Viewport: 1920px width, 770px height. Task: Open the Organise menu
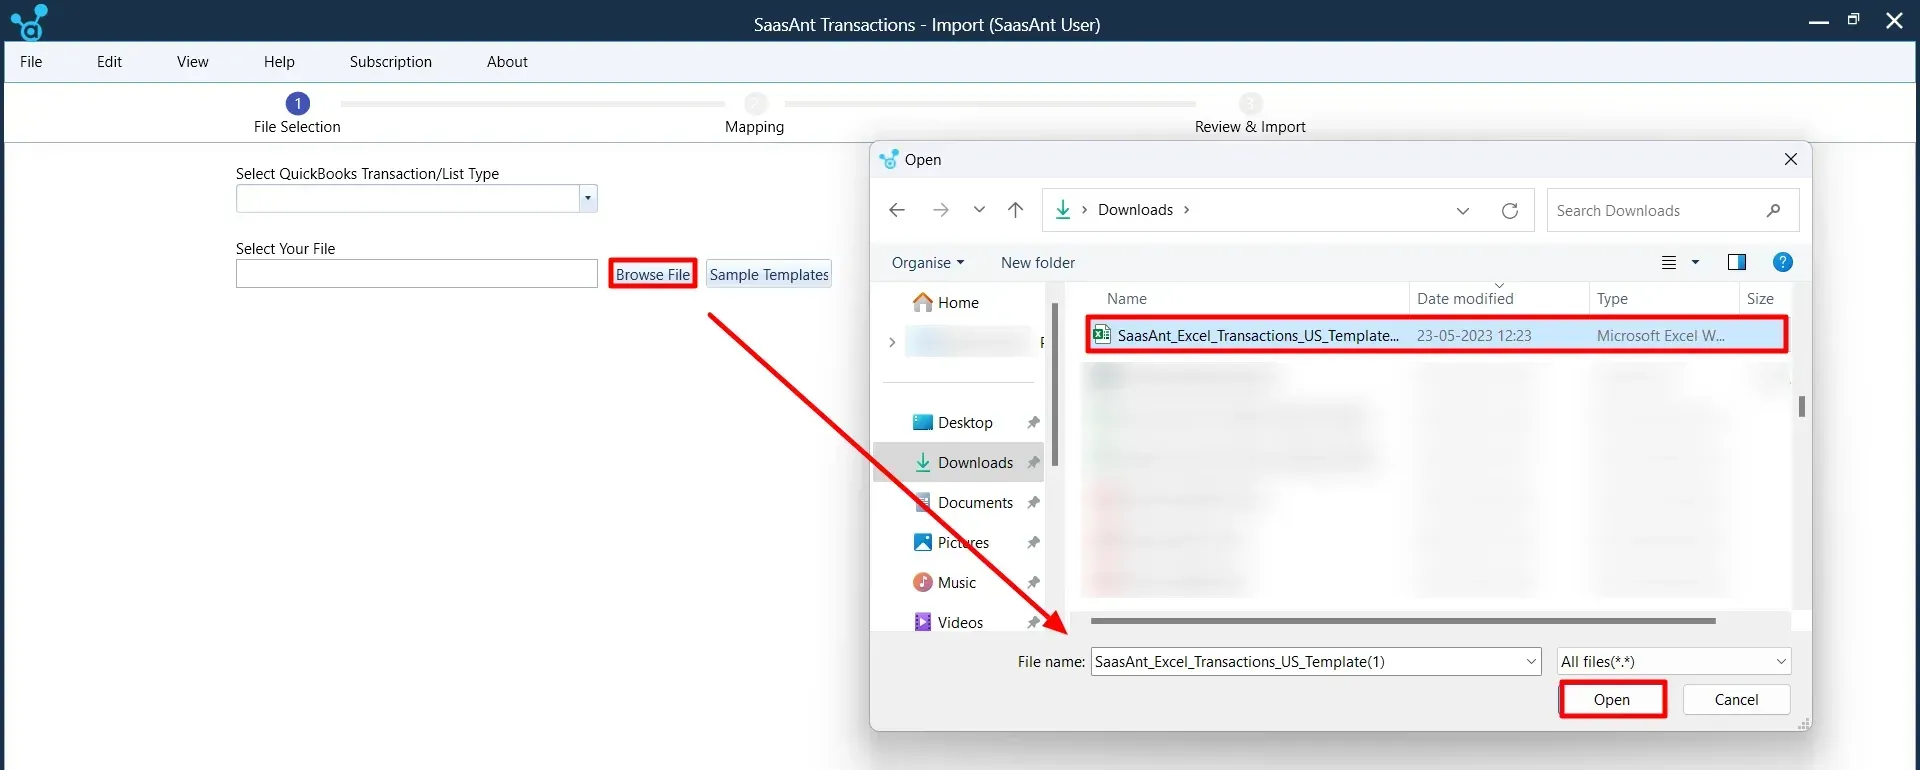click(928, 263)
